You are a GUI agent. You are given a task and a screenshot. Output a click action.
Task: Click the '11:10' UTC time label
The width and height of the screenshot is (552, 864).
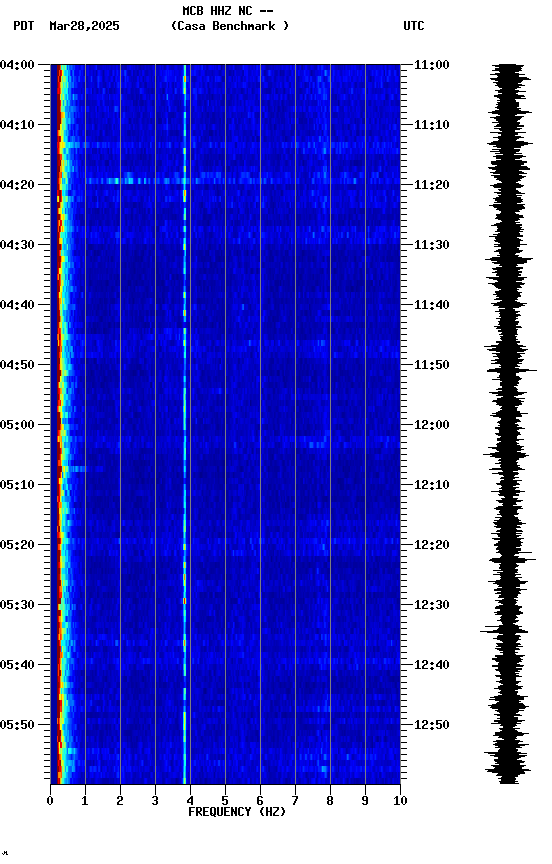(x=432, y=125)
